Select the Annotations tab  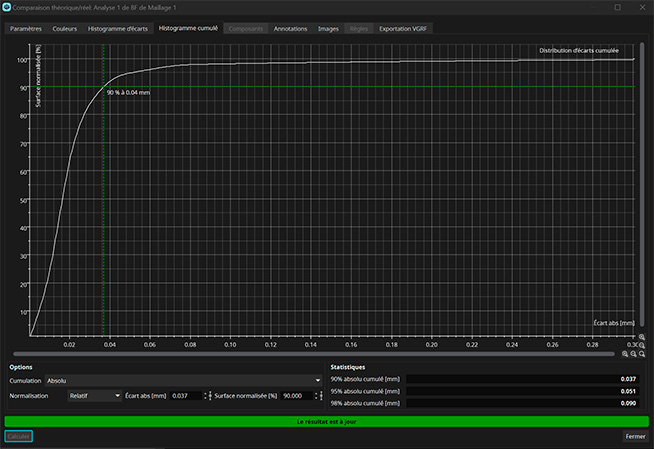click(x=289, y=29)
